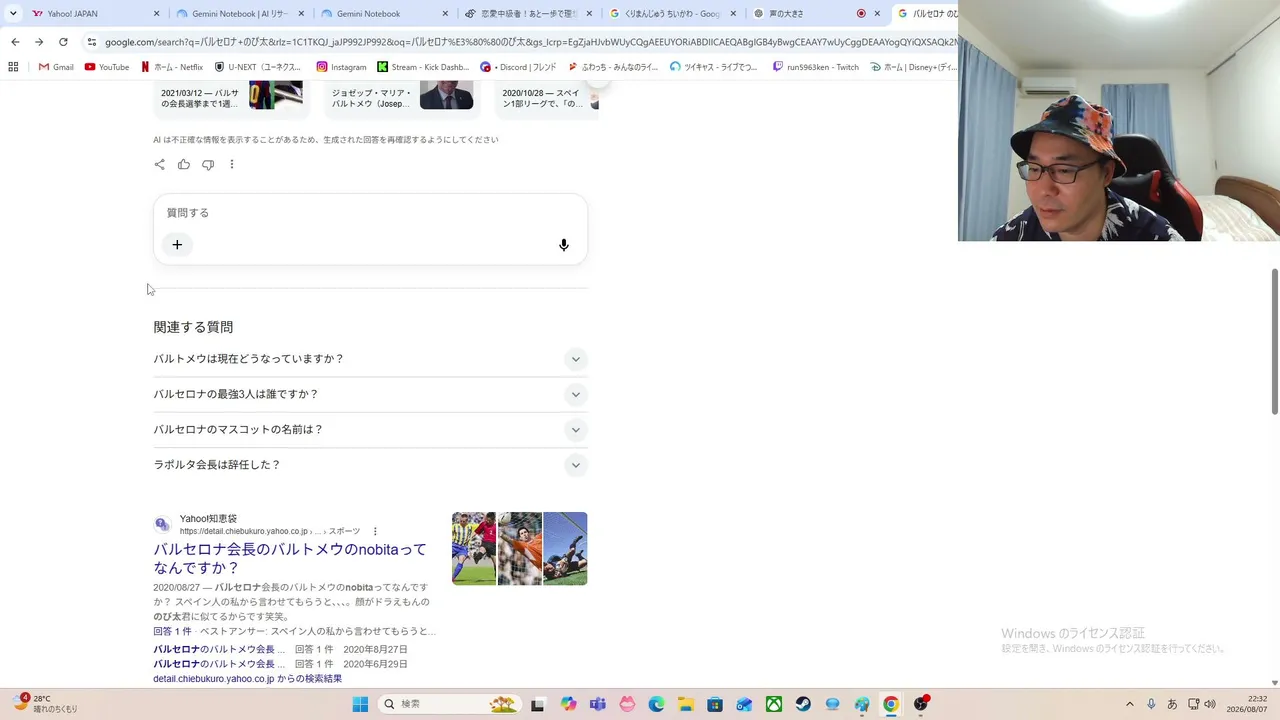Image resolution: width=1280 pixels, height=720 pixels.
Task: Open the tab search dropdown arrow
Action: (x=13, y=14)
